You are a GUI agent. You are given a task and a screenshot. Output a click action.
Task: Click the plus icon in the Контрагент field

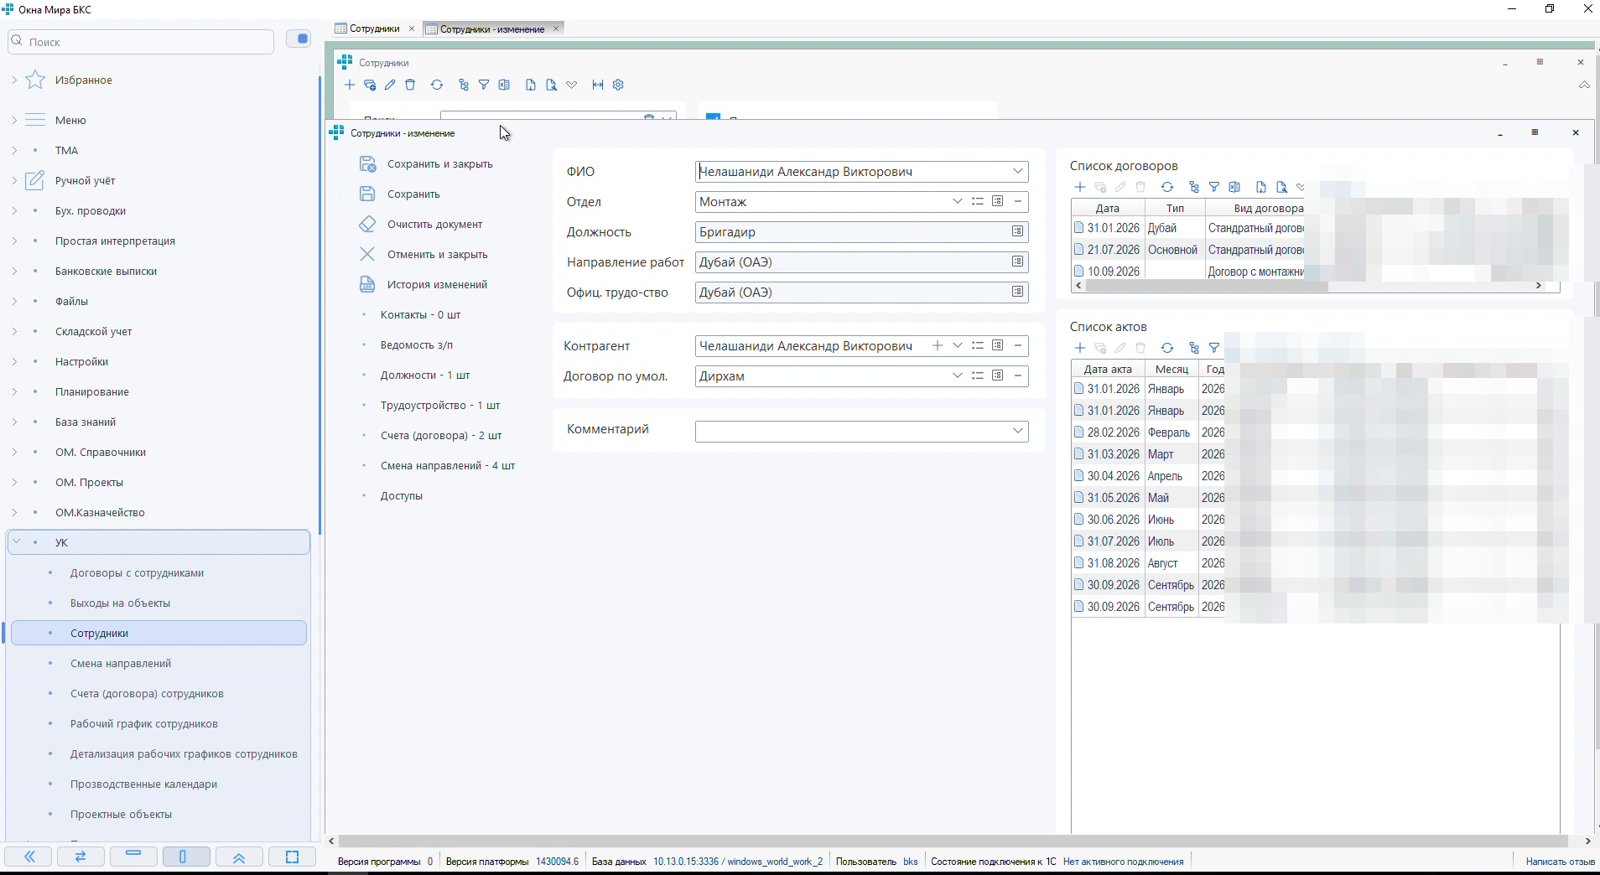937,346
